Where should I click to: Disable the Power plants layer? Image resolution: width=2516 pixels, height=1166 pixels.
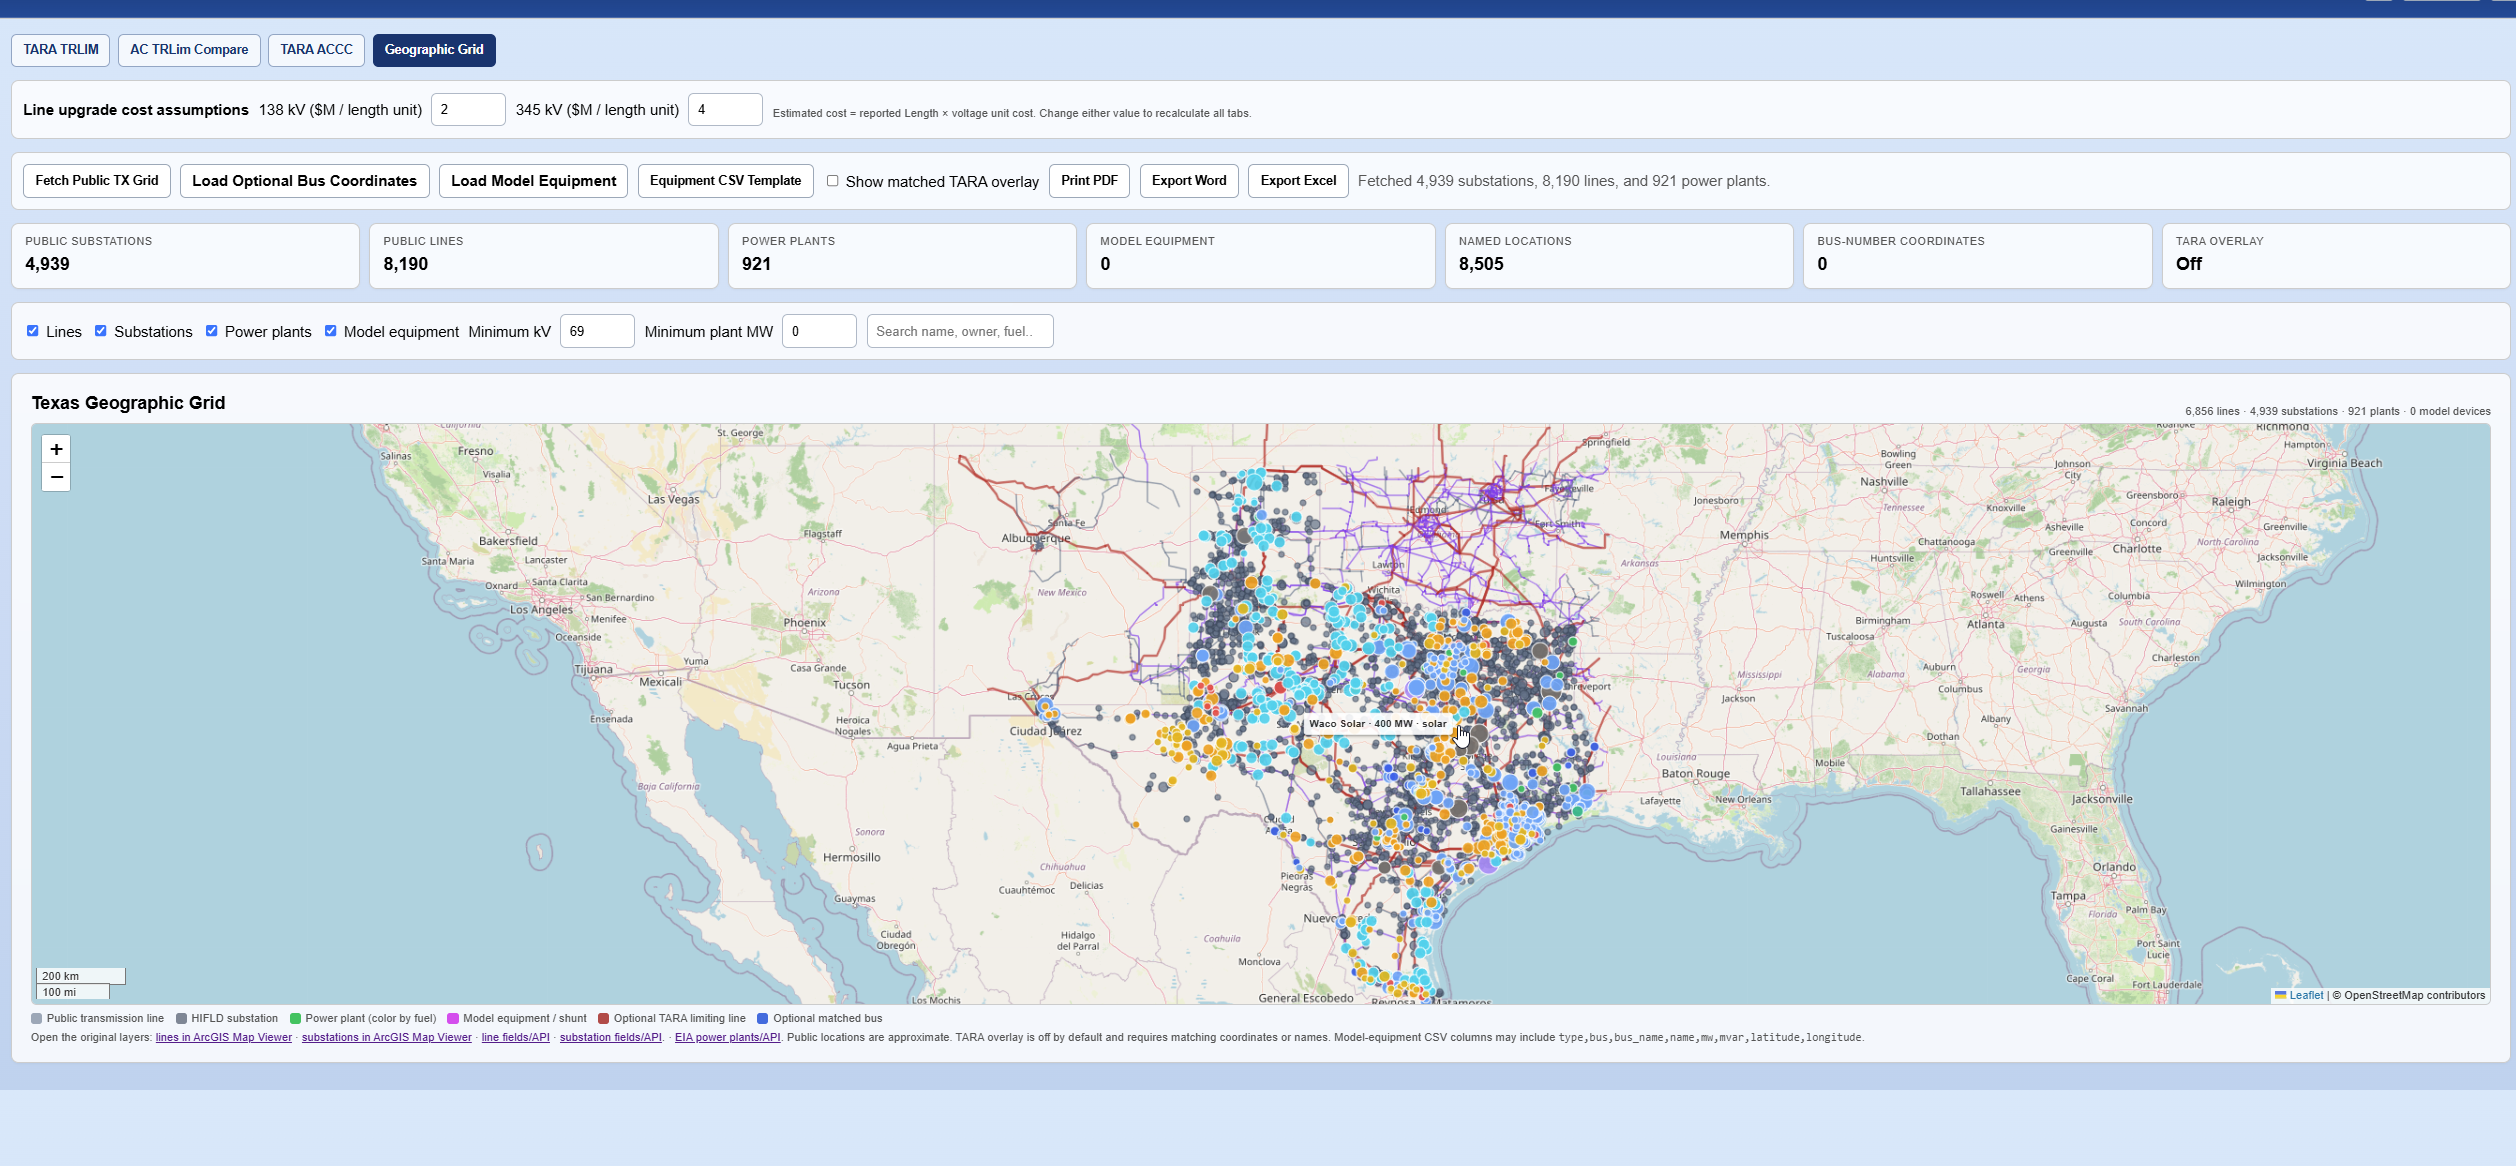click(212, 331)
